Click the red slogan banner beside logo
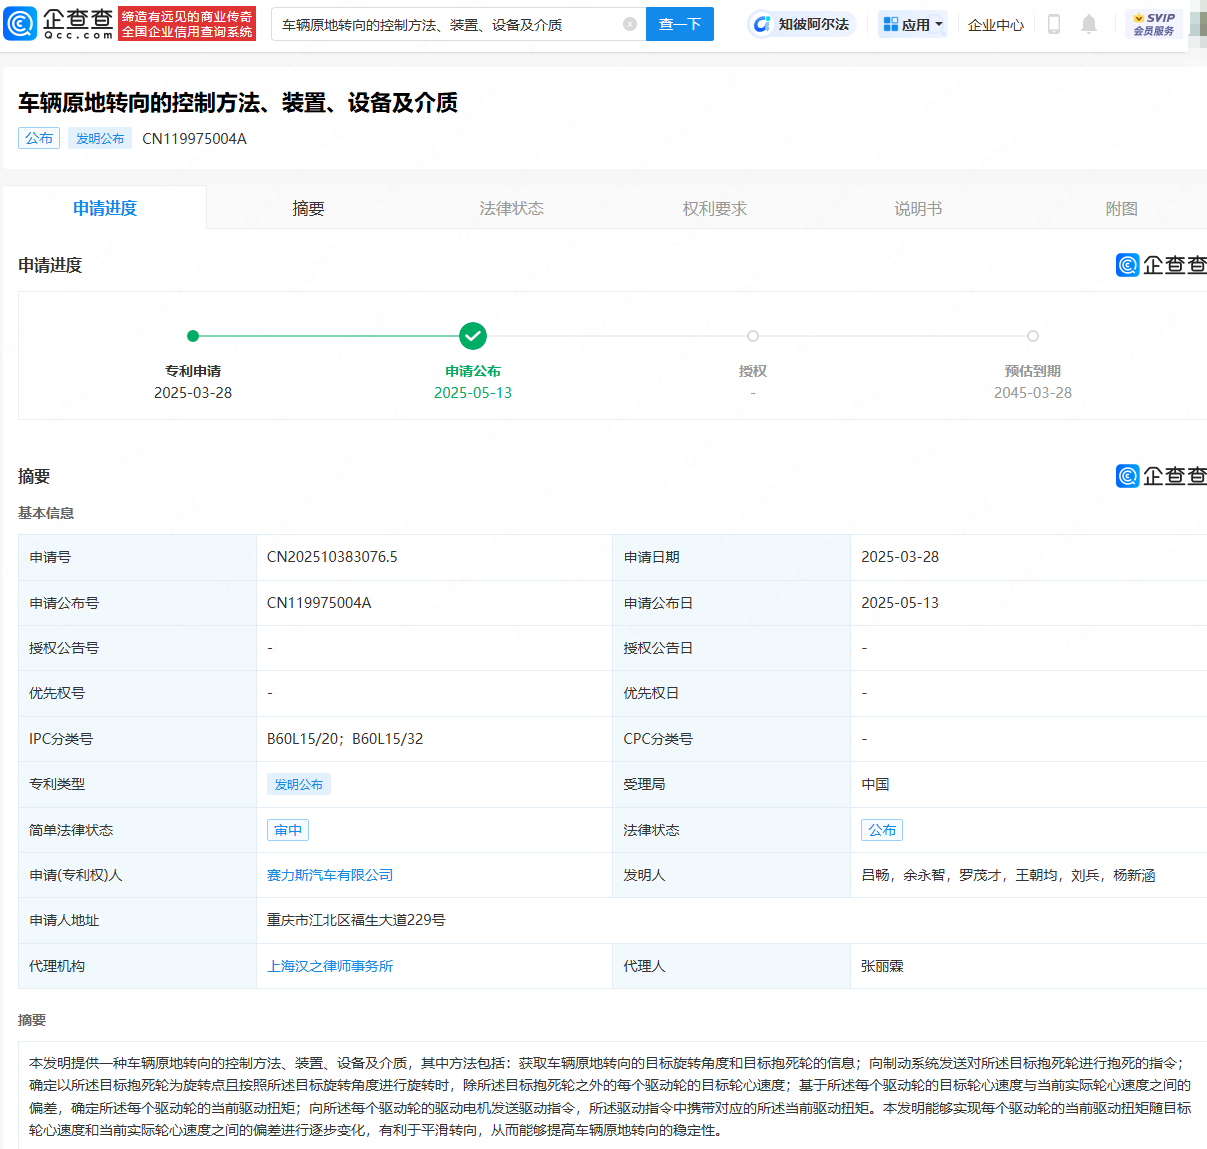The height and width of the screenshot is (1149, 1207). pyautogui.click(x=187, y=24)
